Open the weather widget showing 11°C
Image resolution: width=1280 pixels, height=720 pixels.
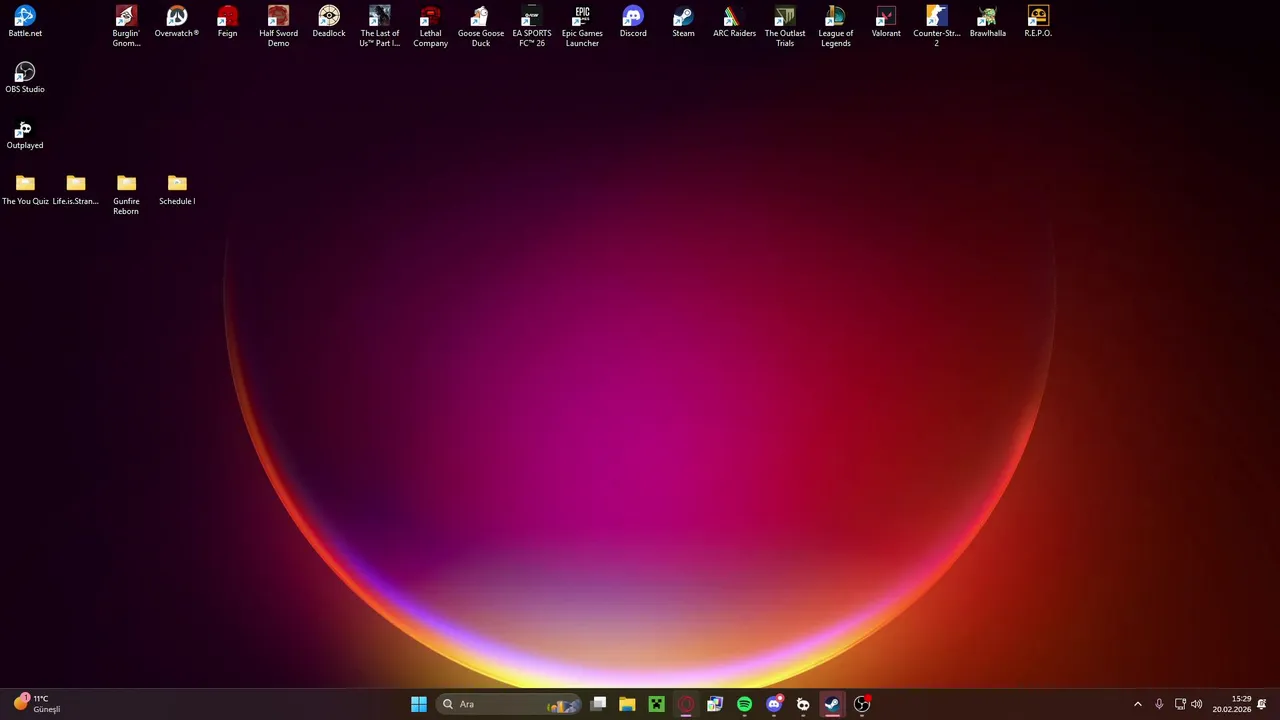(x=37, y=704)
